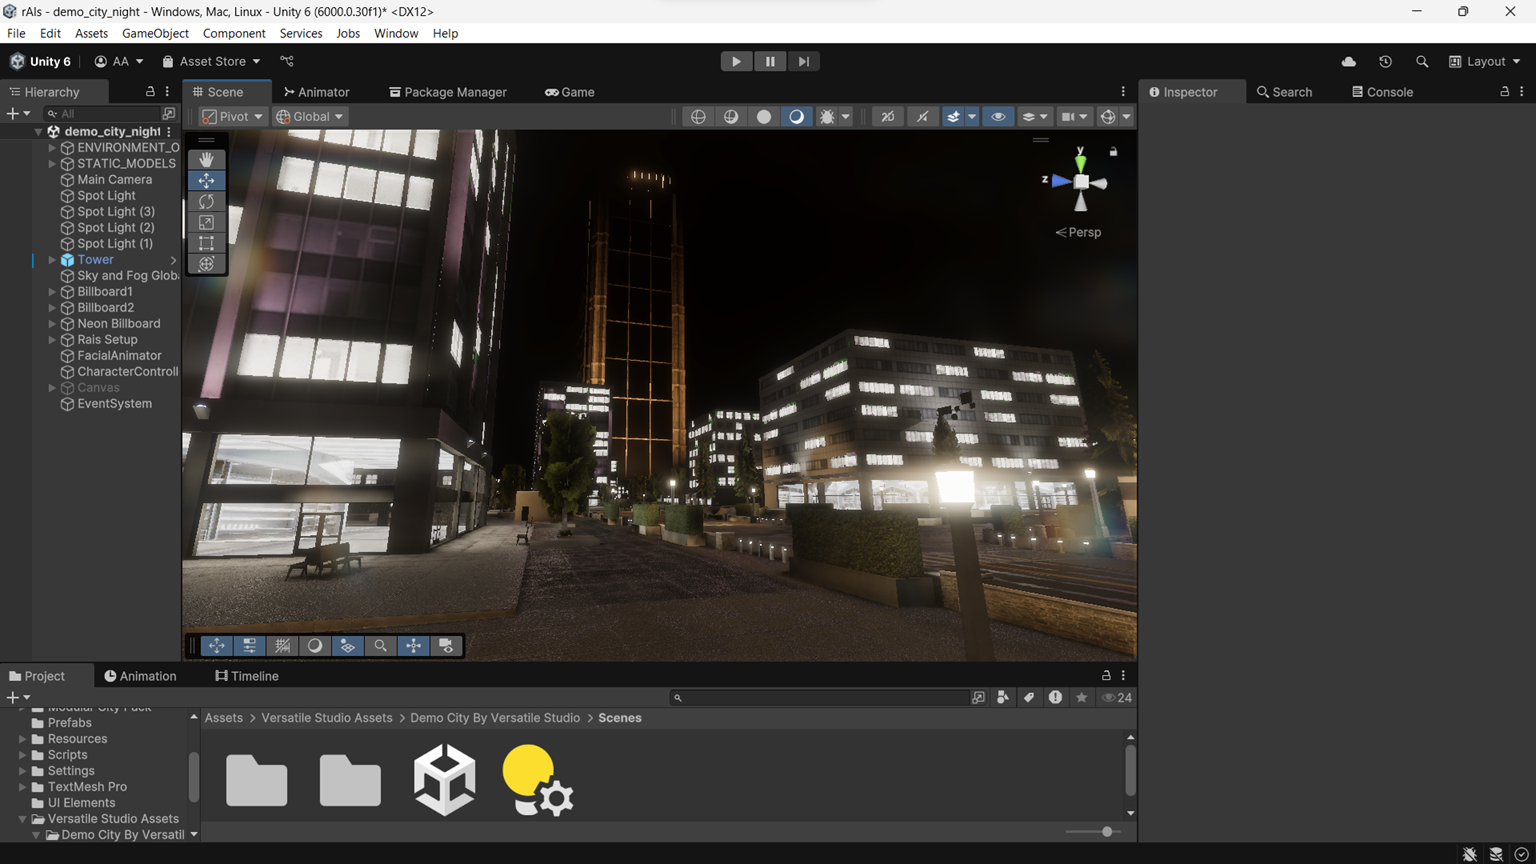The width and height of the screenshot is (1536, 864).
Task: Click the debug draw mode bug icon
Action: pyautogui.click(x=827, y=116)
